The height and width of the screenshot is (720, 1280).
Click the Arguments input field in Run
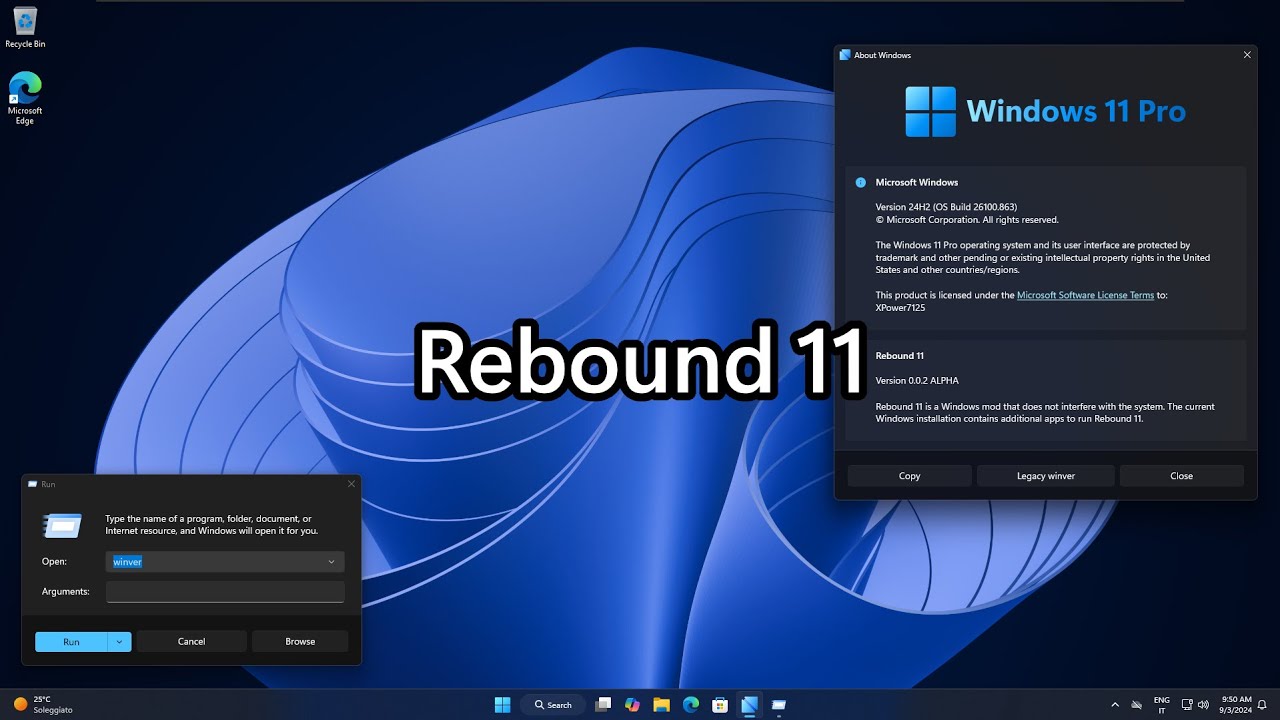pos(224,591)
